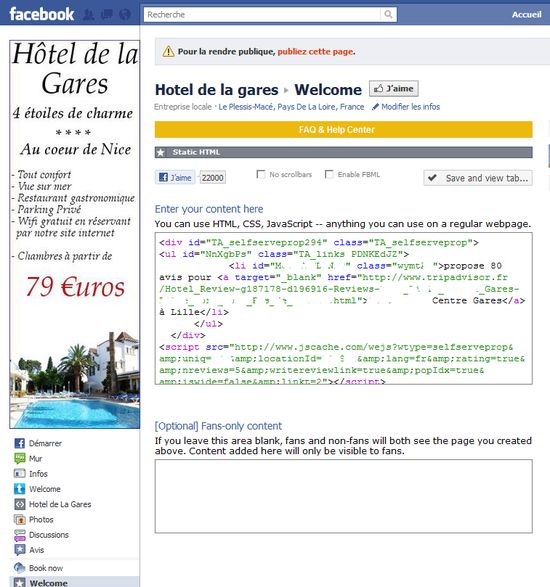
Task: Open Infos tab in sidebar
Action: coord(38,474)
